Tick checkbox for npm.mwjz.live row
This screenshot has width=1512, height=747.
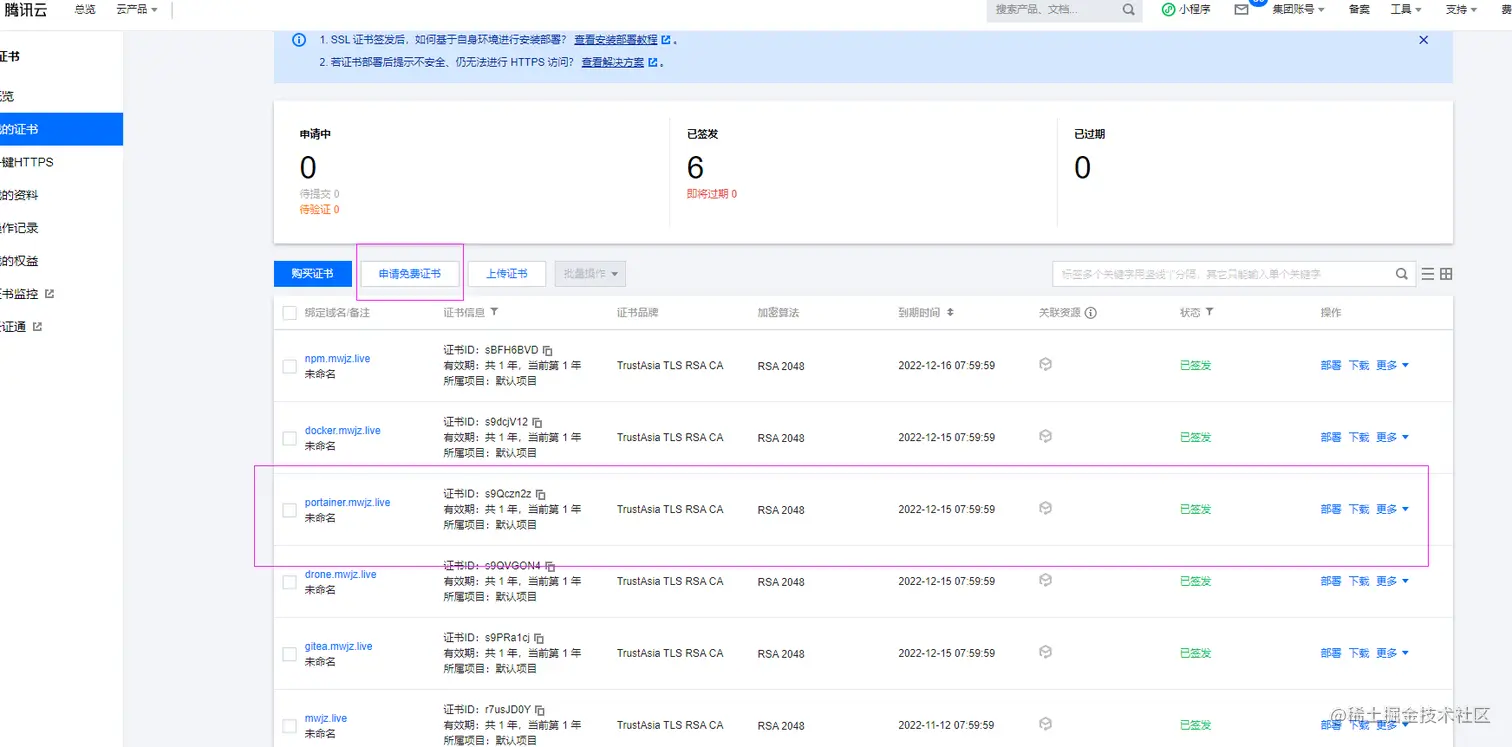pos(289,366)
